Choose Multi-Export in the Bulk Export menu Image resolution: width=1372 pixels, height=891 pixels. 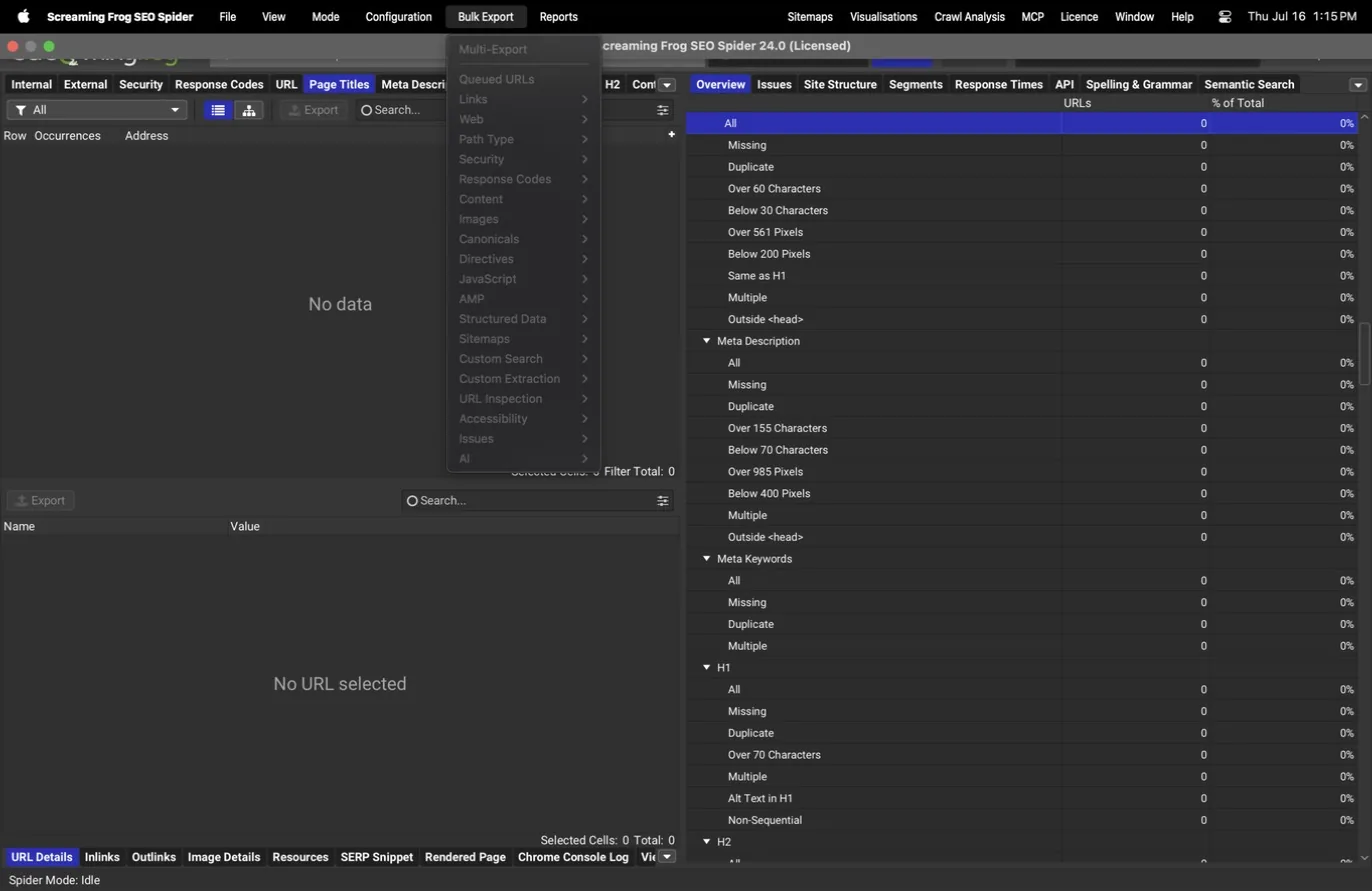click(x=523, y=49)
